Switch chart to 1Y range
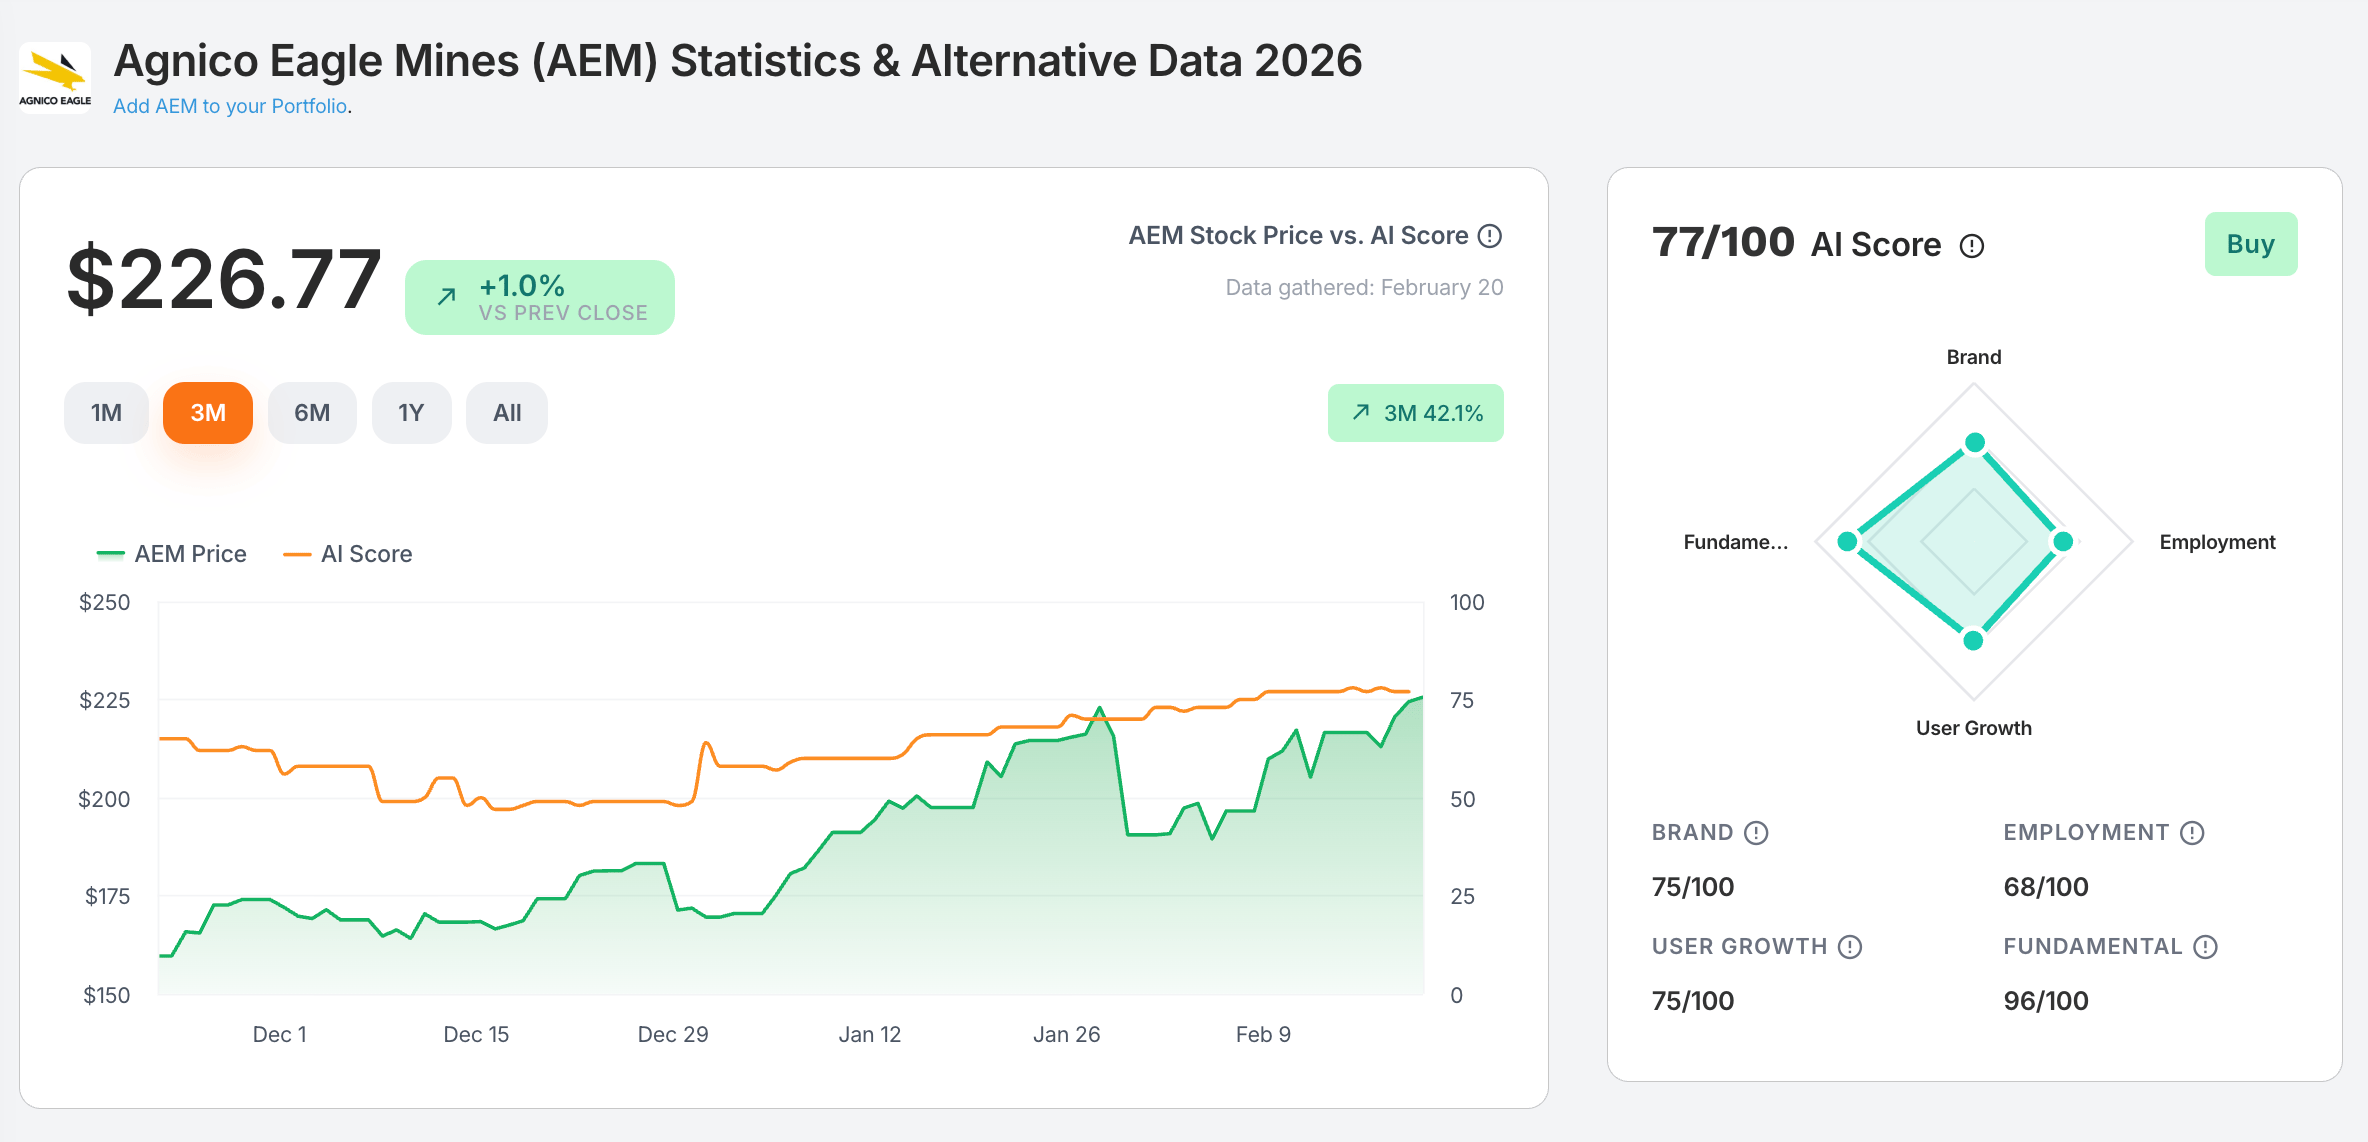Image resolution: width=2368 pixels, height=1142 pixels. coord(411,413)
